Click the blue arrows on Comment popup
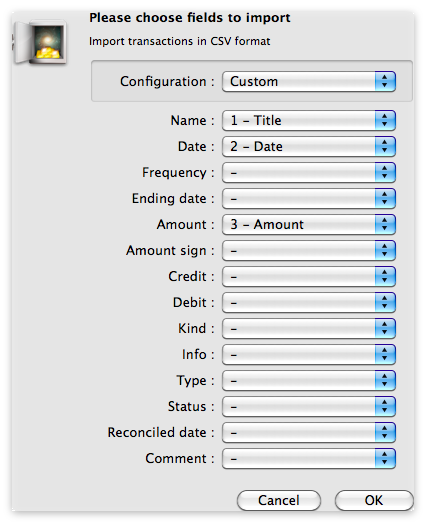 (x=385, y=459)
